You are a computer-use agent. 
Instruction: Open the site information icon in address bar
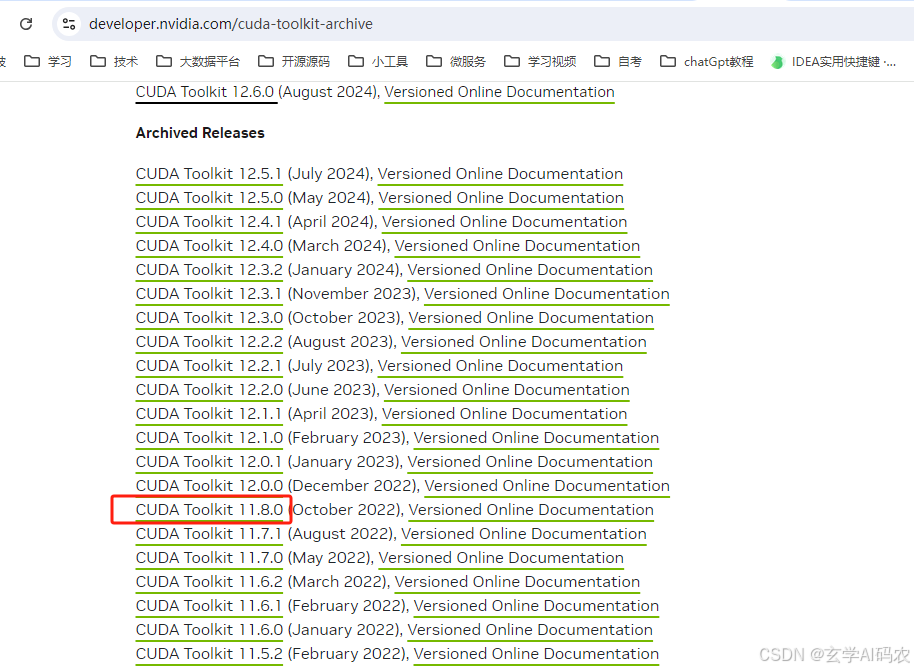(69, 24)
